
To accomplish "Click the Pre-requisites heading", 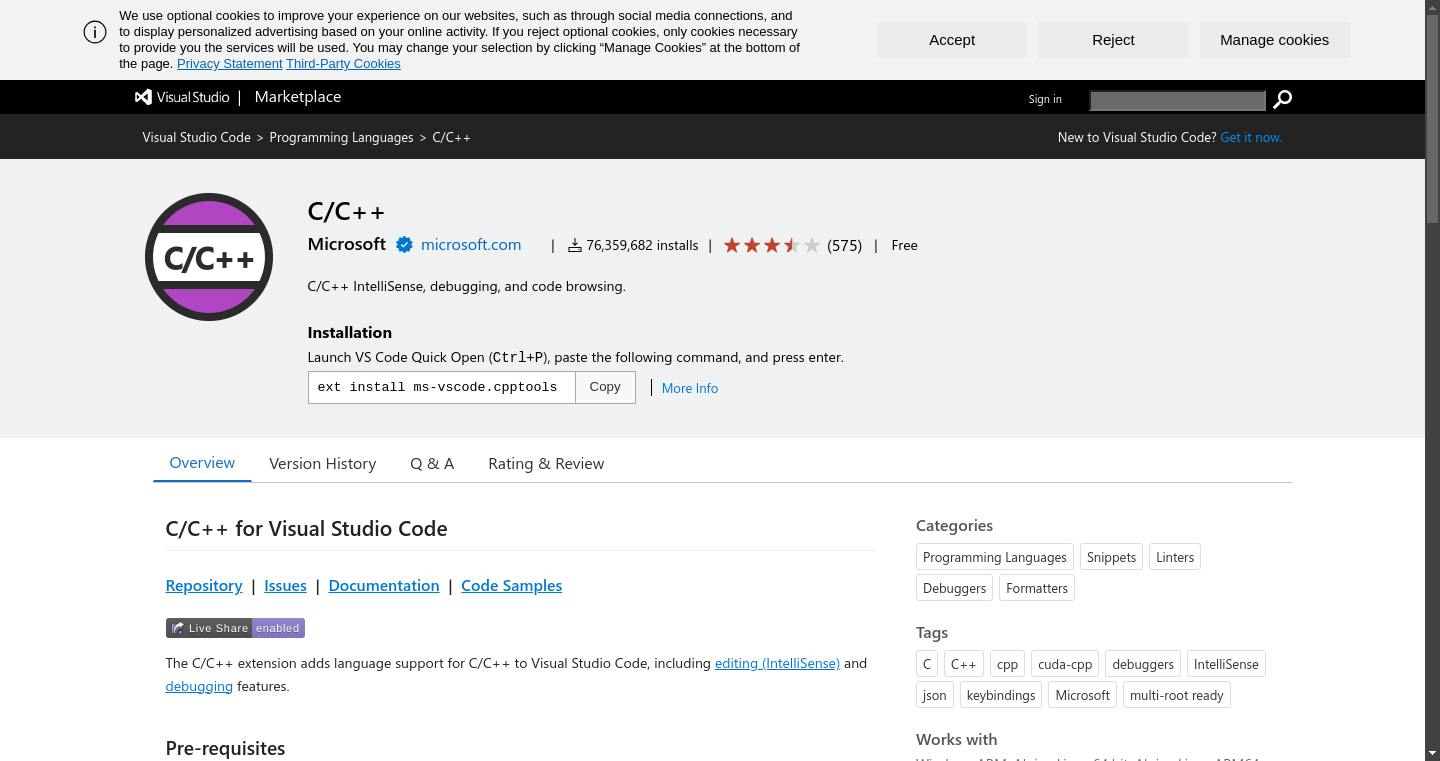I will coord(225,748).
